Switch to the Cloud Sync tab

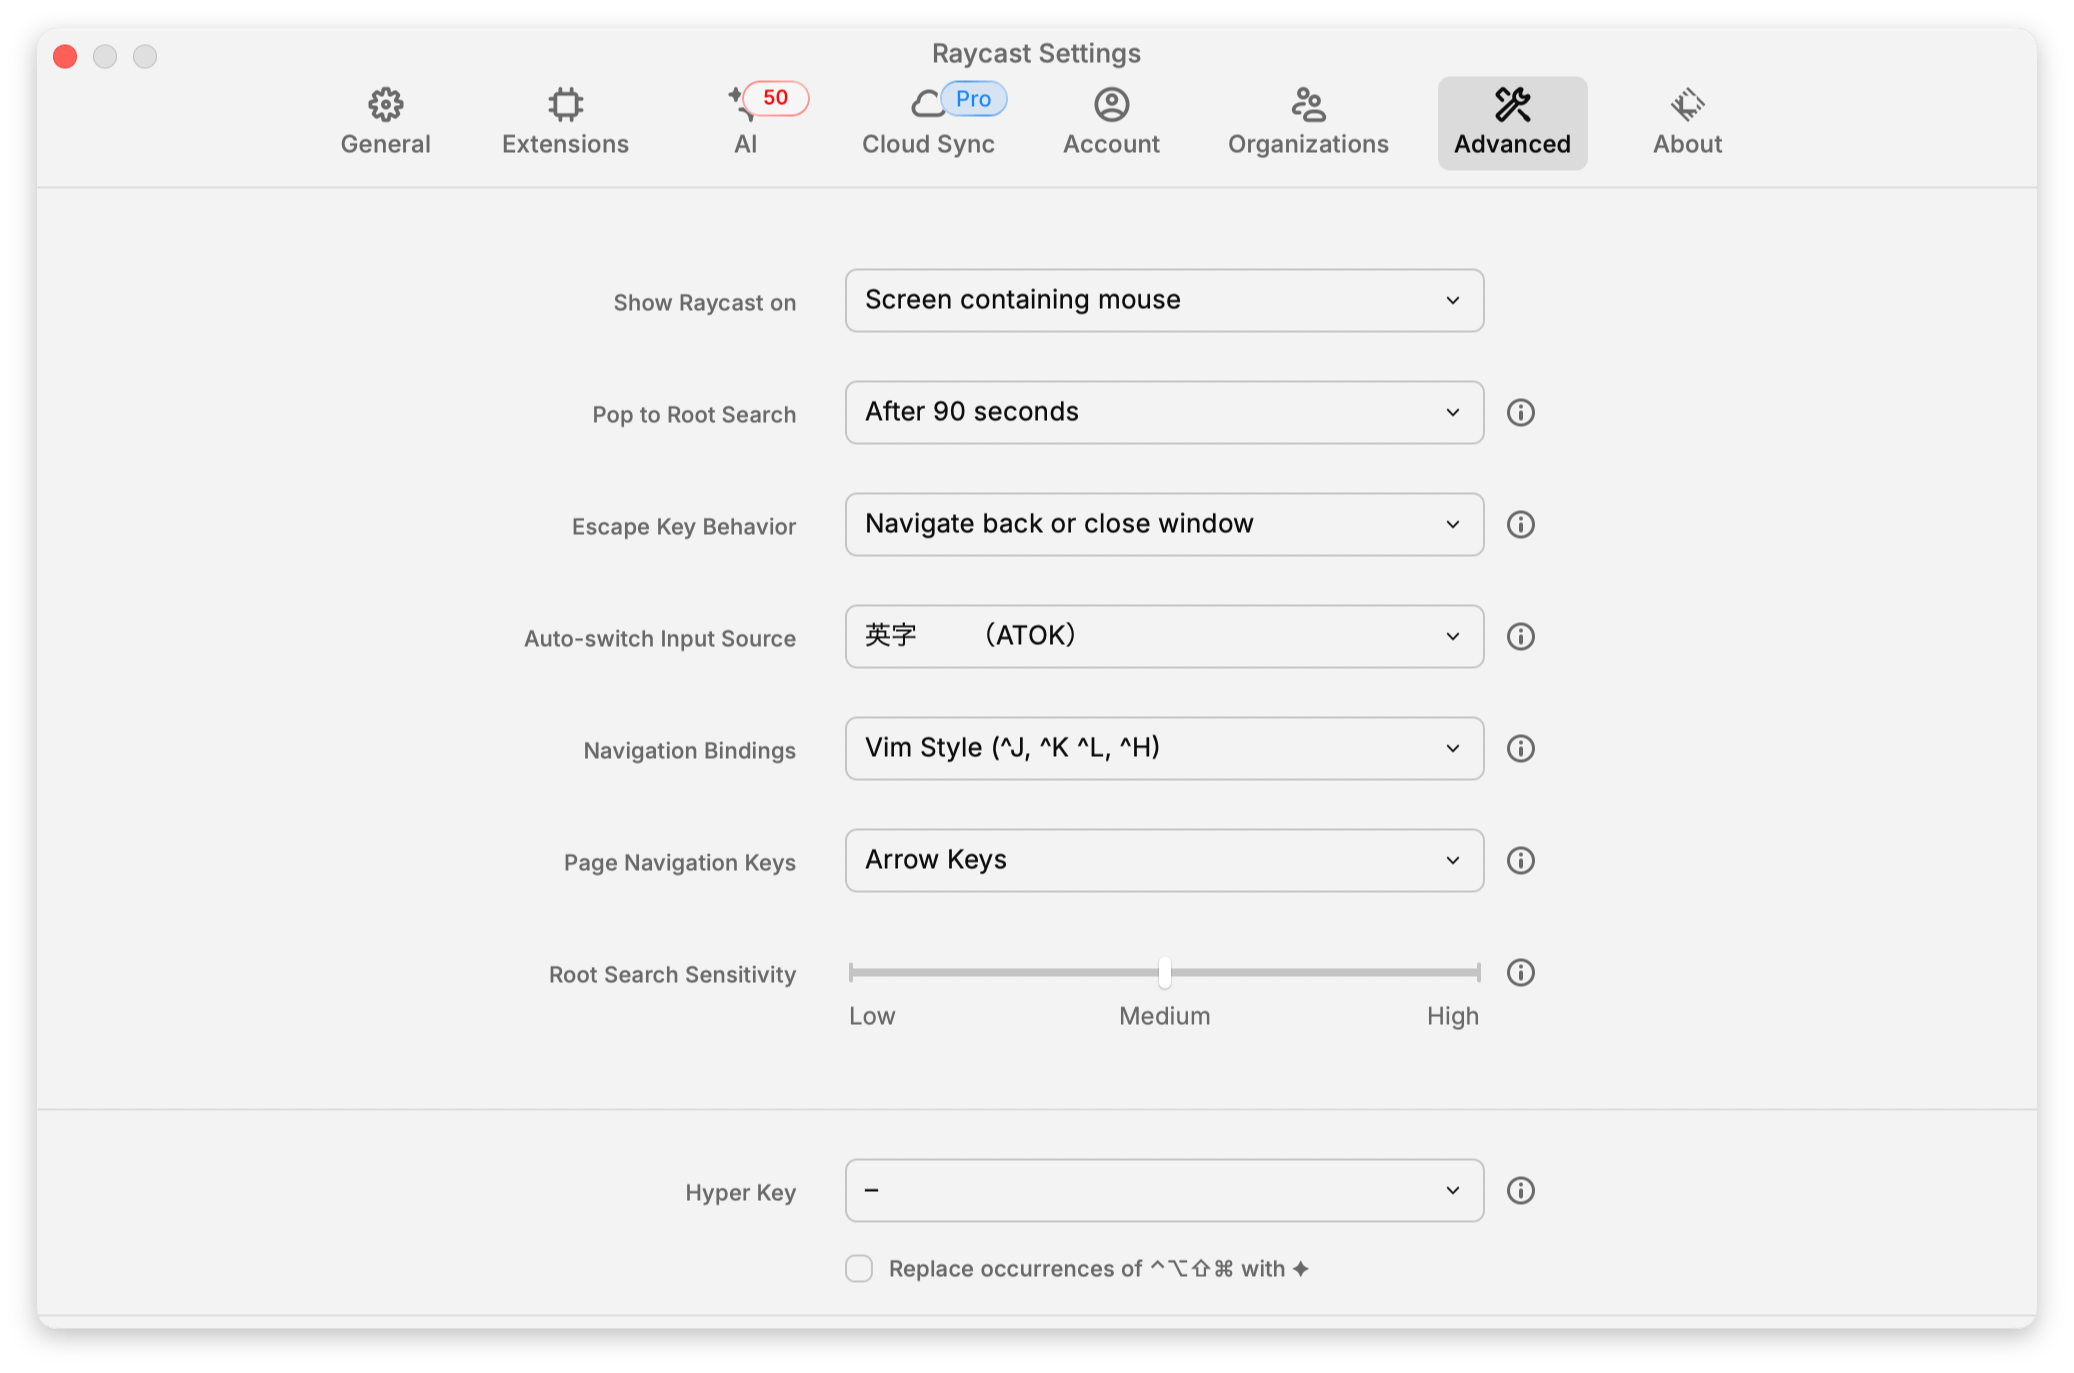(x=928, y=122)
